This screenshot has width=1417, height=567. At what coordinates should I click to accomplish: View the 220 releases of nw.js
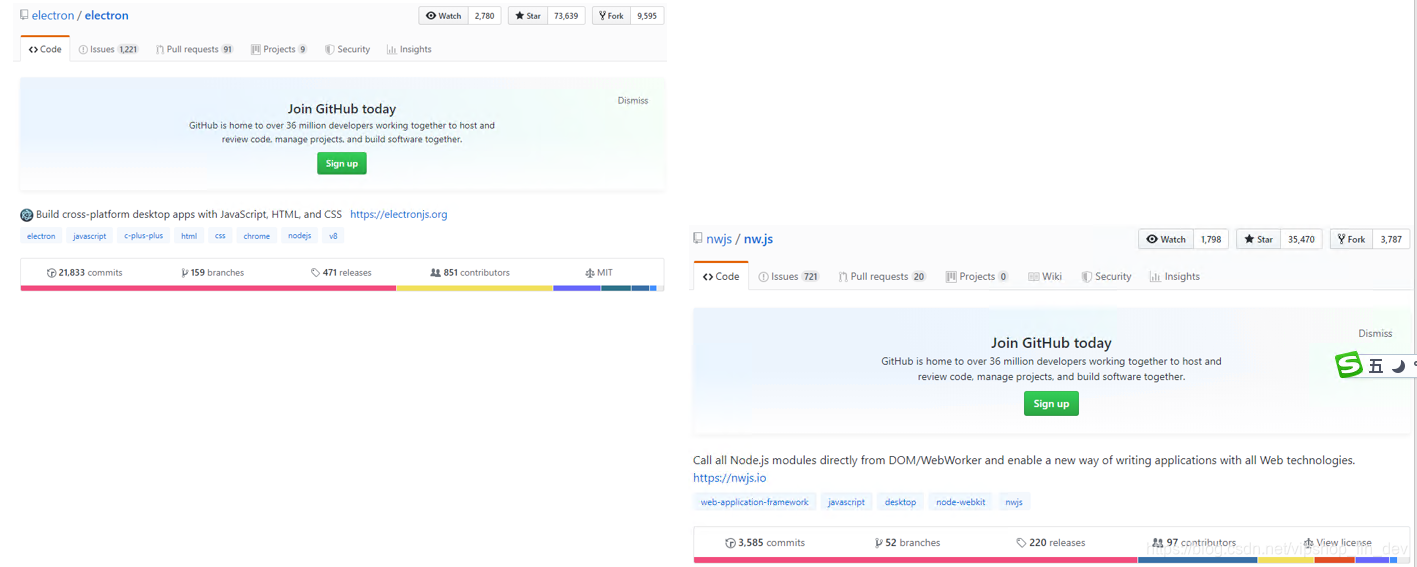[x=1051, y=543]
